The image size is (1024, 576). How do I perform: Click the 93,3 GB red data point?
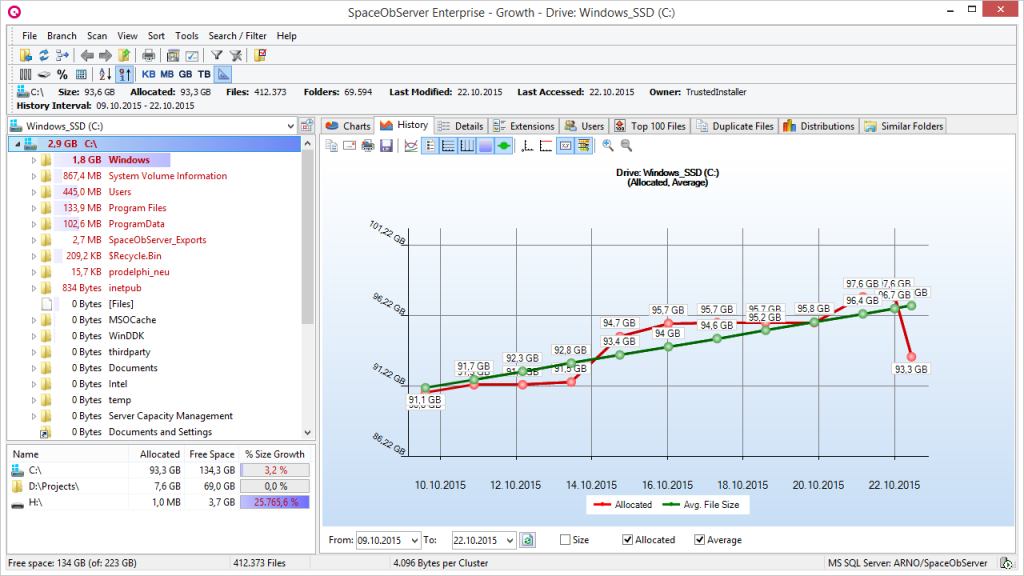pos(911,357)
